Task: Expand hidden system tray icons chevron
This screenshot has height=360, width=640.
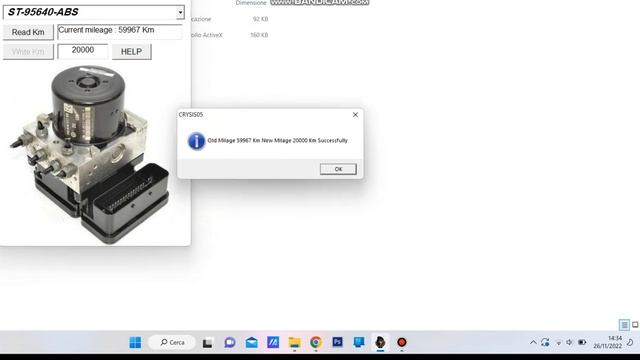Action: pyautogui.click(x=533, y=342)
